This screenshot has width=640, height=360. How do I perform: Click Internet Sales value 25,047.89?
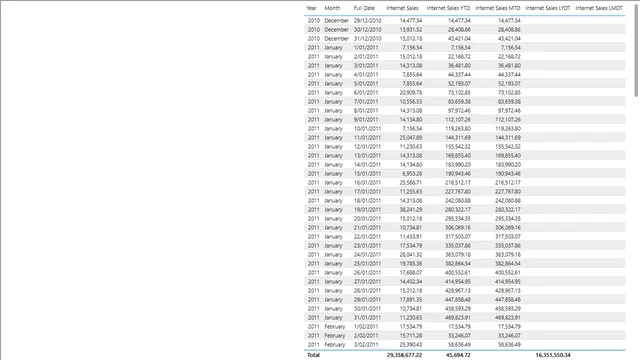[x=411, y=138]
